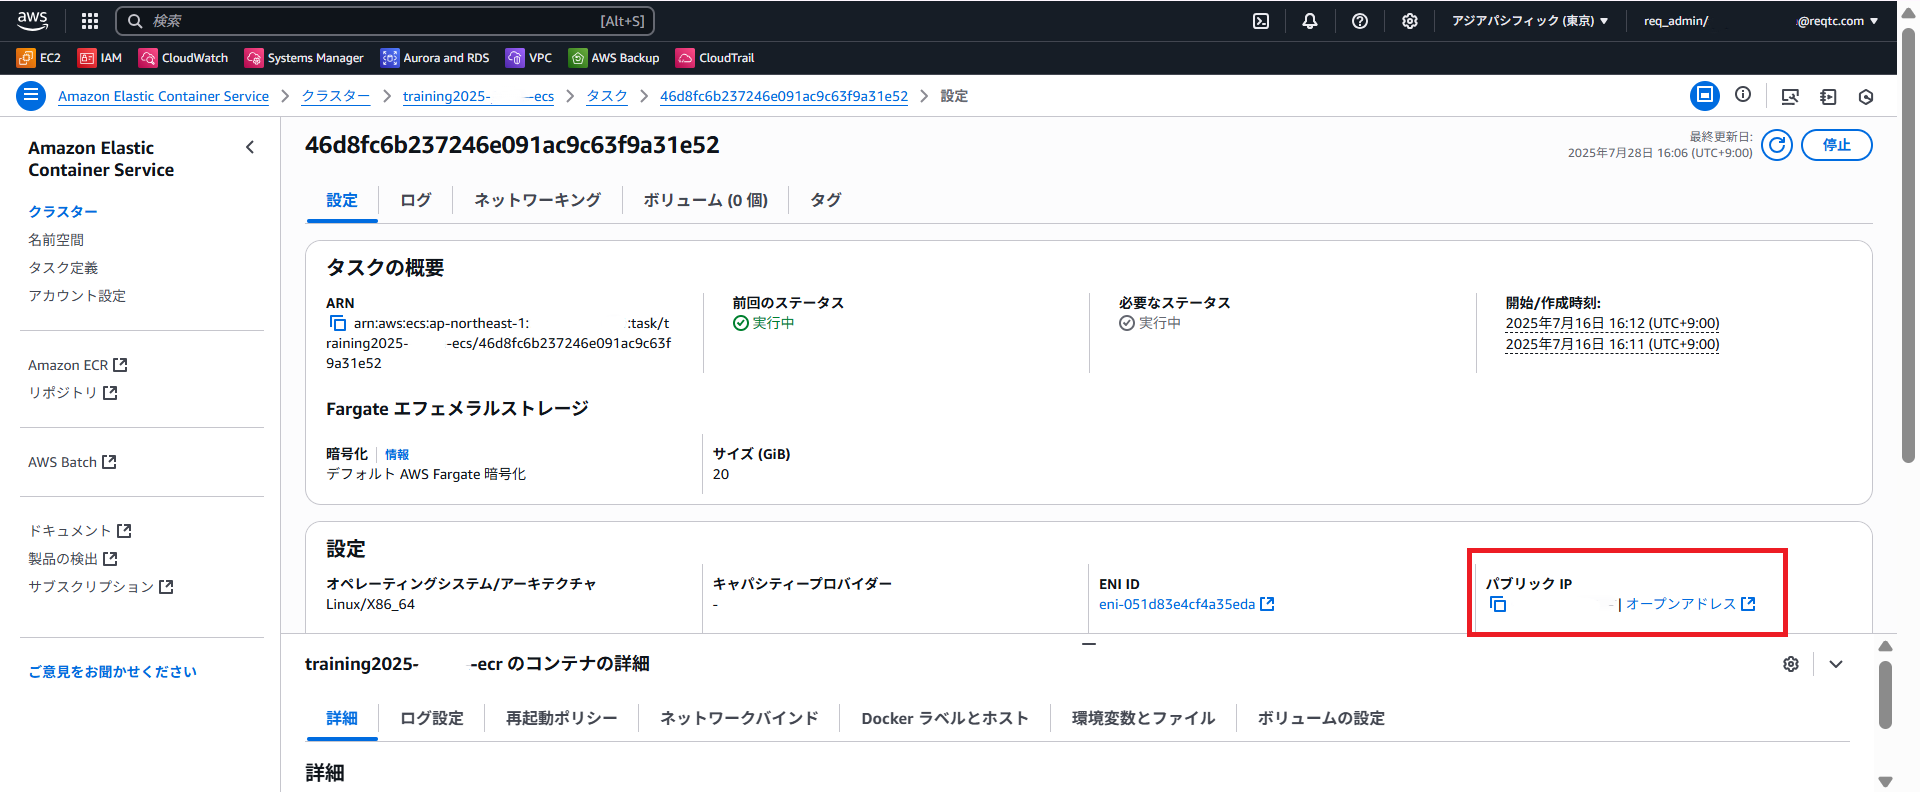The width and height of the screenshot is (1920, 792).
Task: Go to クラスター breadcrumb link
Action: coord(336,96)
